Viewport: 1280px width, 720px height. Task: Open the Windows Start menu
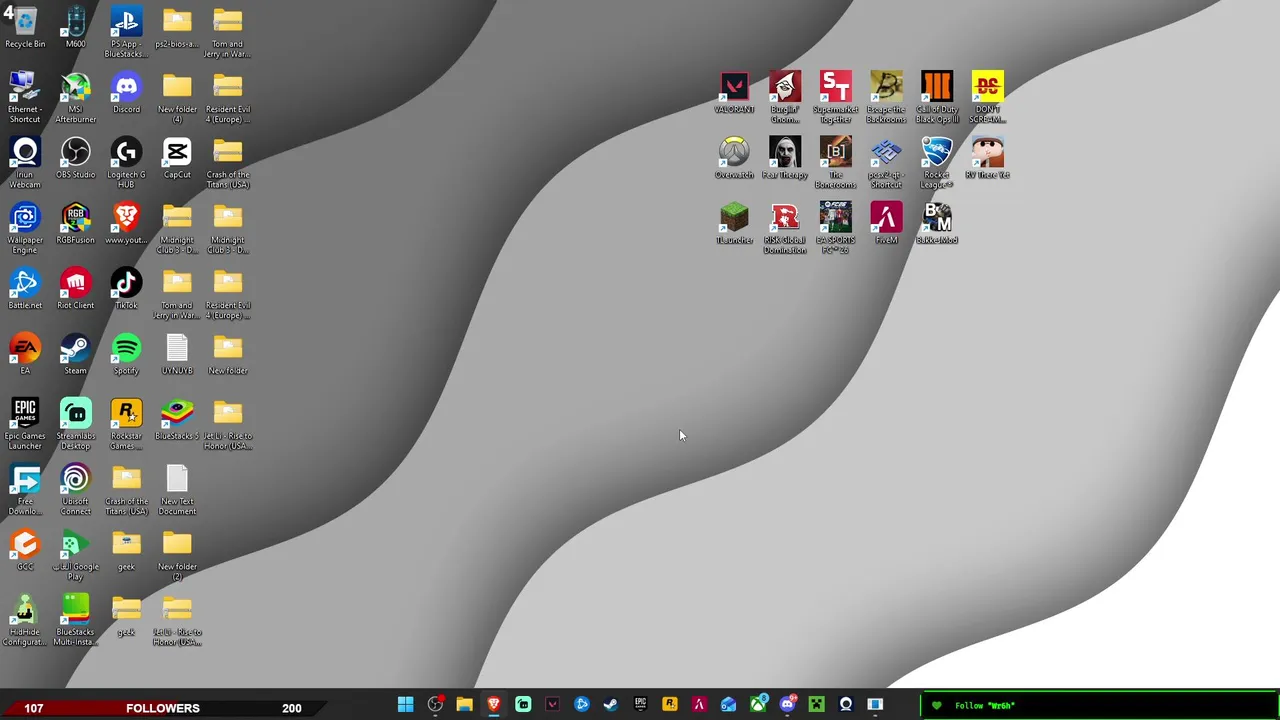(x=405, y=705)
